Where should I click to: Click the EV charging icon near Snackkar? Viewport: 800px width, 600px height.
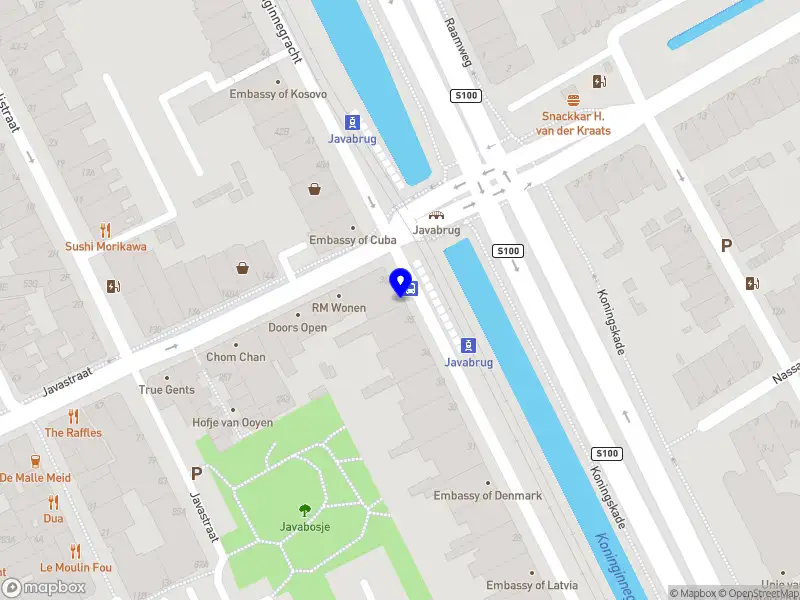[x=599, y=81]
